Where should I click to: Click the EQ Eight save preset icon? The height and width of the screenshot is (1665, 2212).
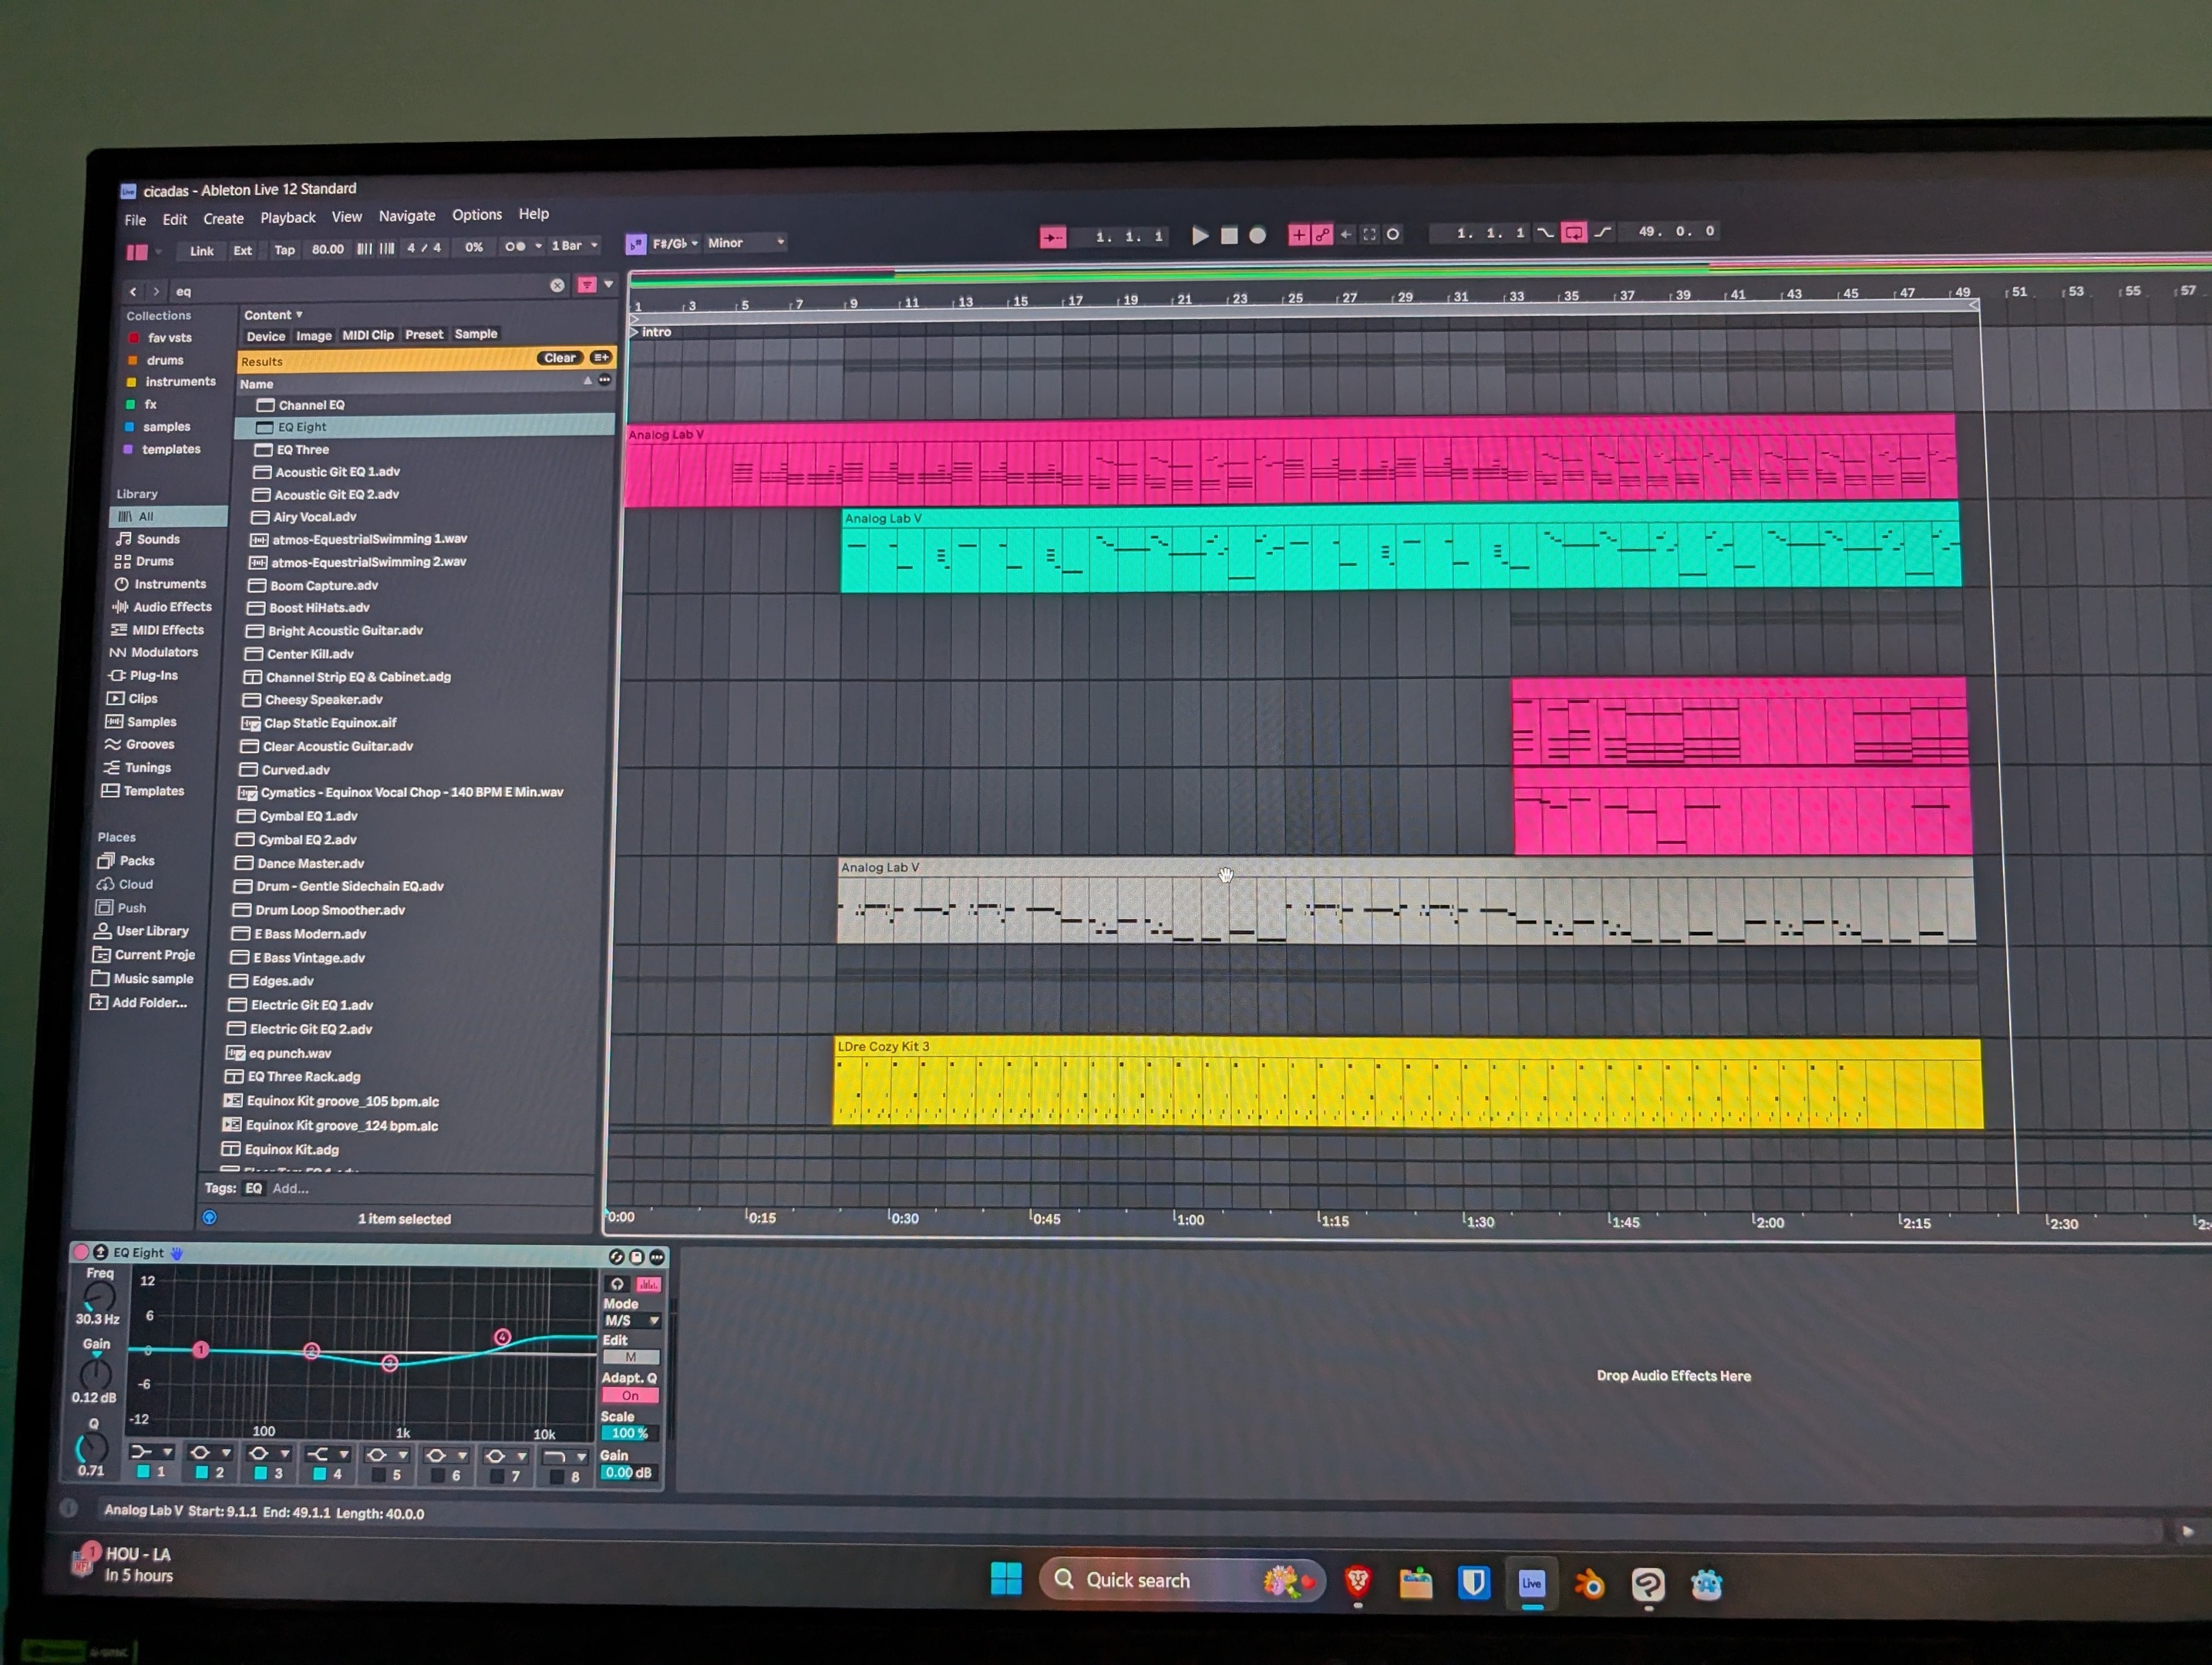636,1257
